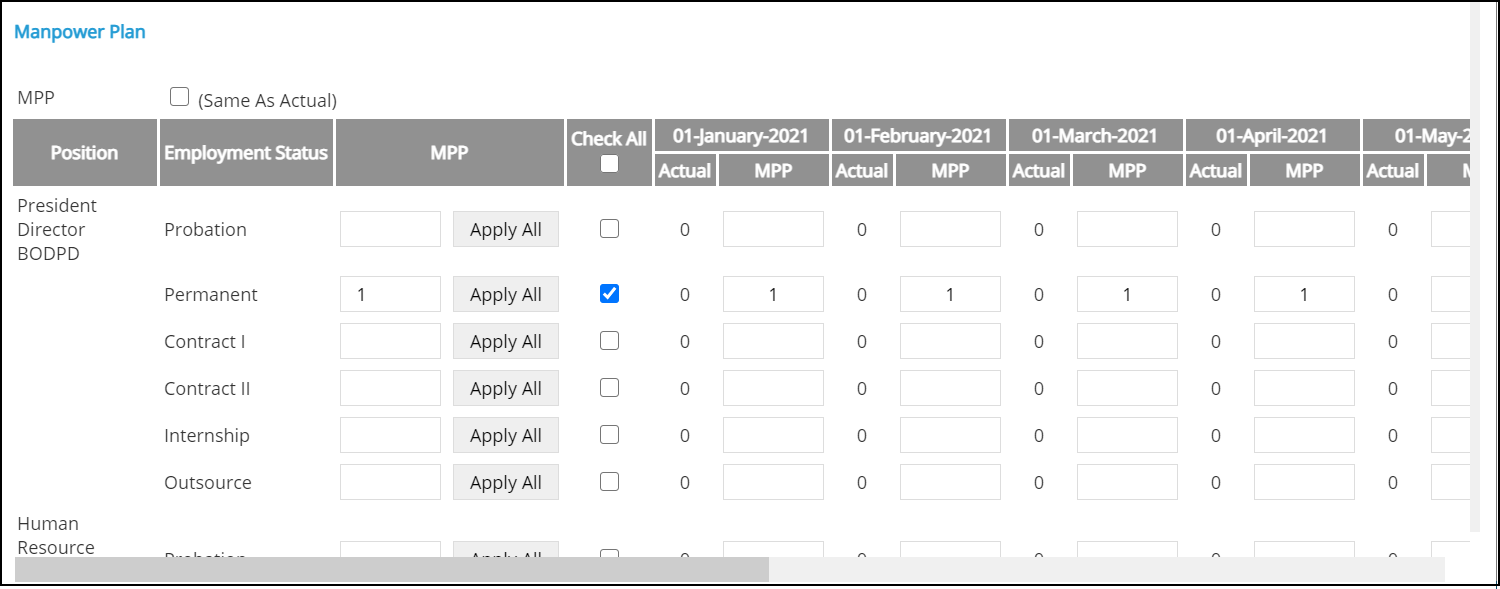Click the horizontal scrollbar thumb
Screen dimensions: 1500x589
[x=392, y=569]
